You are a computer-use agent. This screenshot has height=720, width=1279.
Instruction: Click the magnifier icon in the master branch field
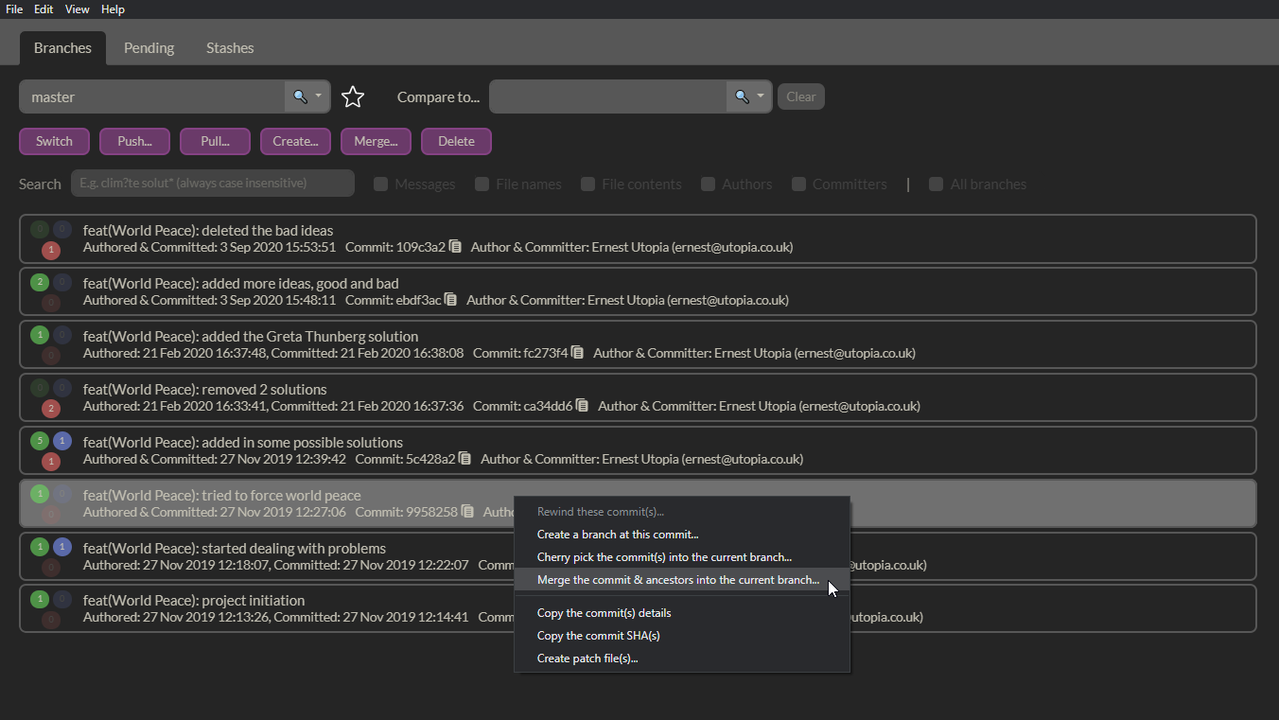pyautogui.click(x=299, y=97)
